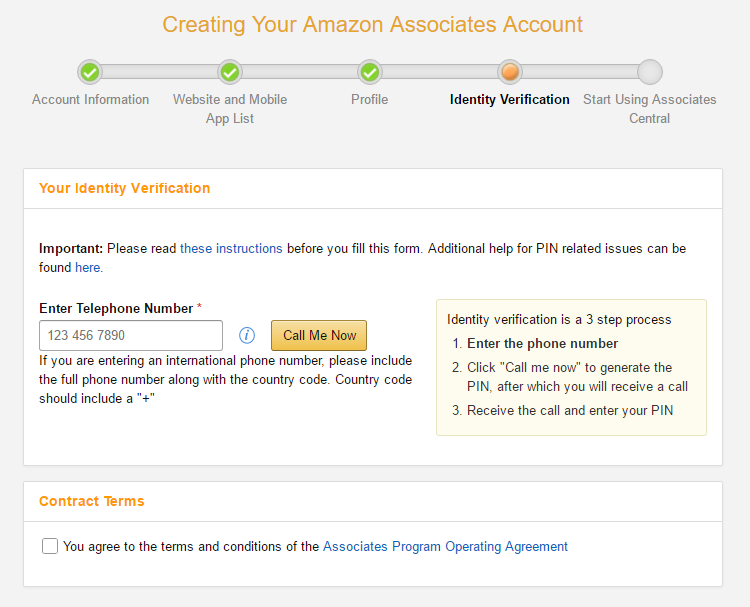Click the orange Identity Verification step circle
Image resolution: width=750 pixels, height=607 pixels.
click(x=510, y=72)
